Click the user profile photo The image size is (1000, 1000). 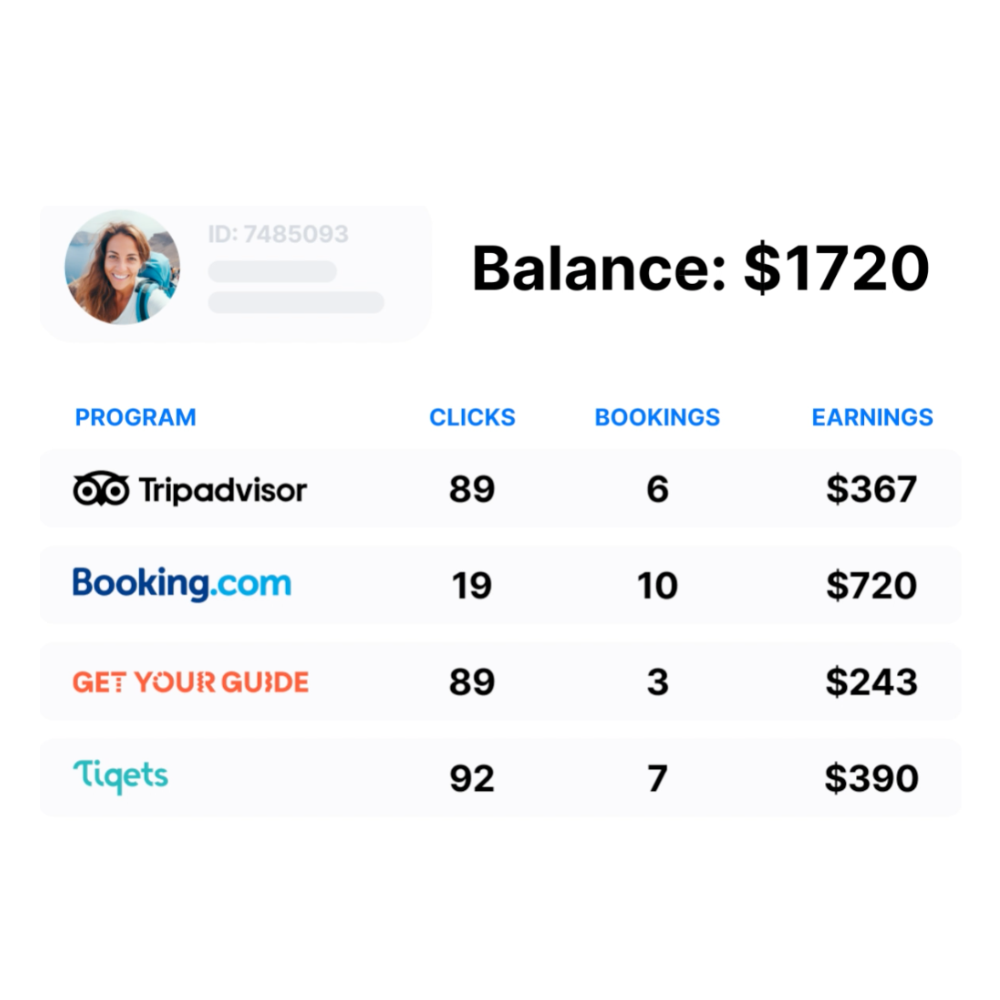pos(122,267)
